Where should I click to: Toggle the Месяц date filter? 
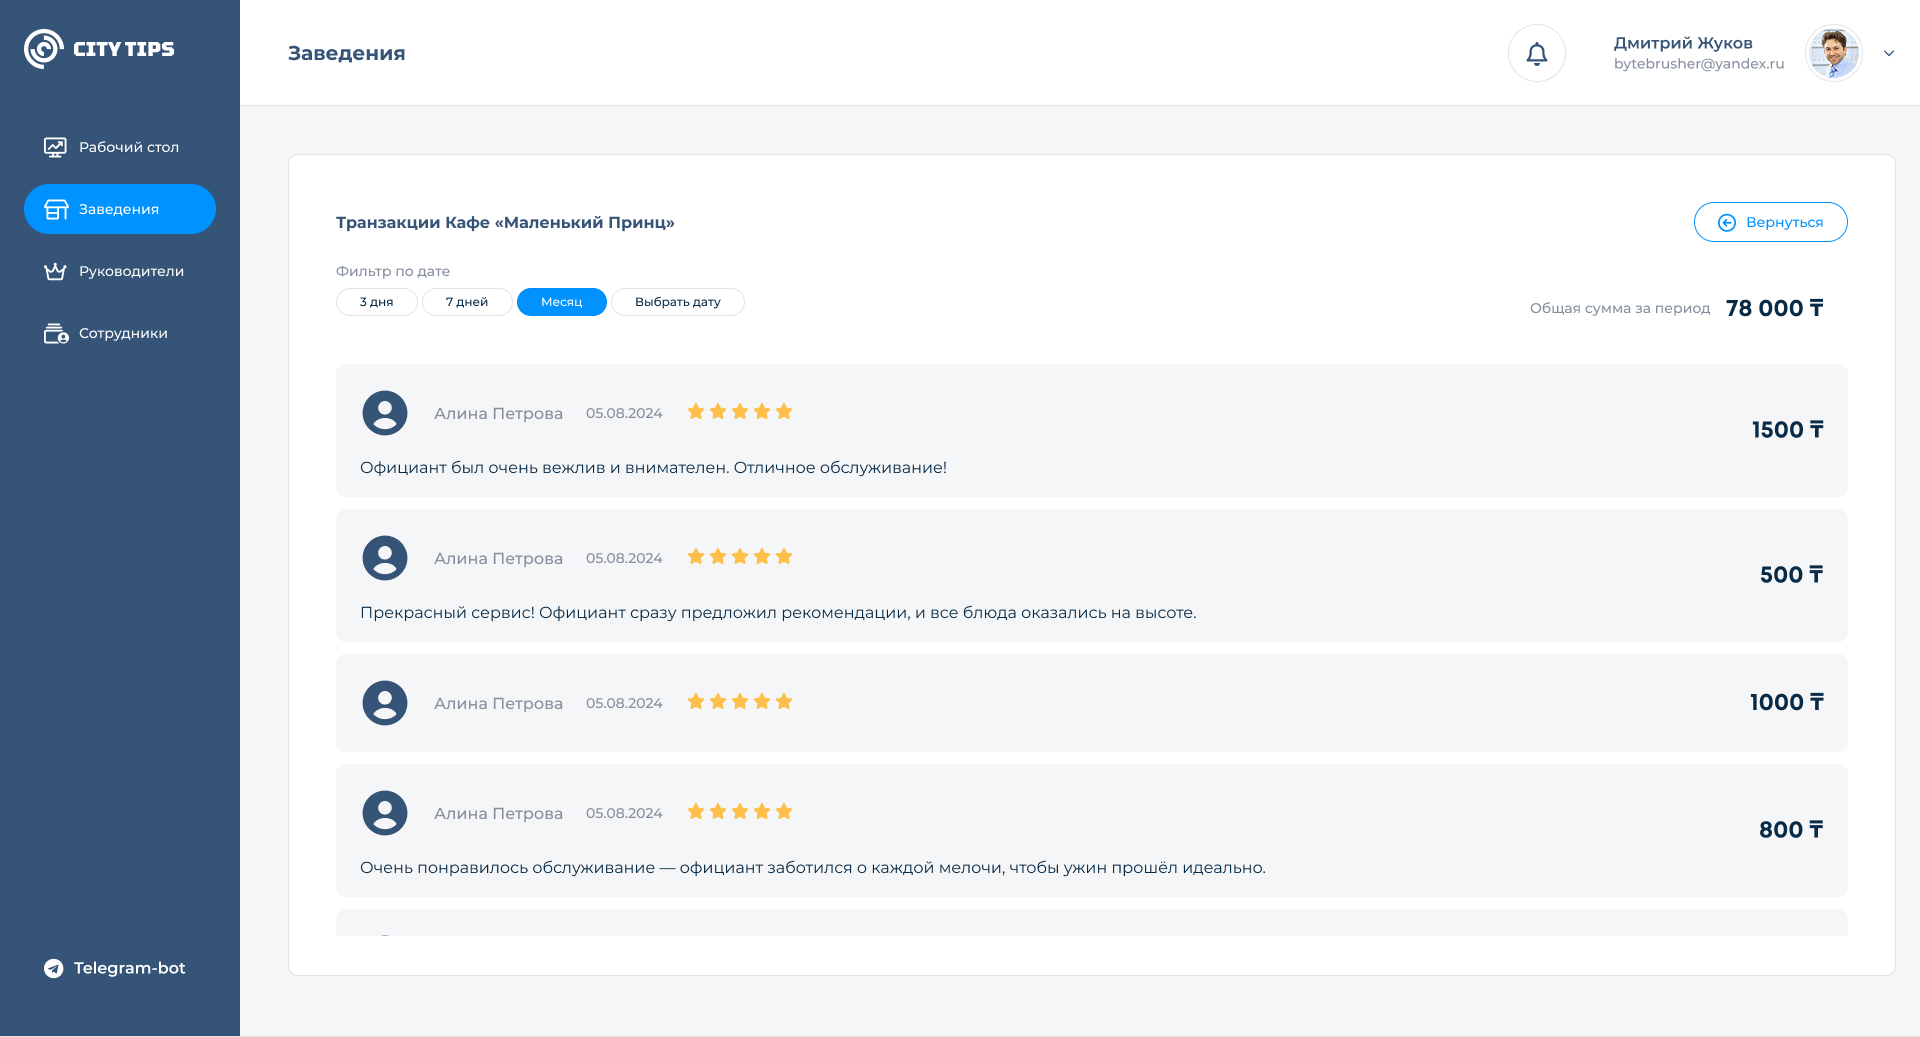point(561,302)
